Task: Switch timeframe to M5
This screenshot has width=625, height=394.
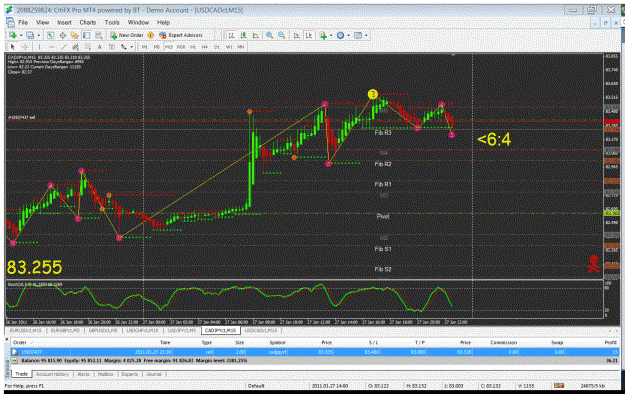Action: tap(157, 47)
